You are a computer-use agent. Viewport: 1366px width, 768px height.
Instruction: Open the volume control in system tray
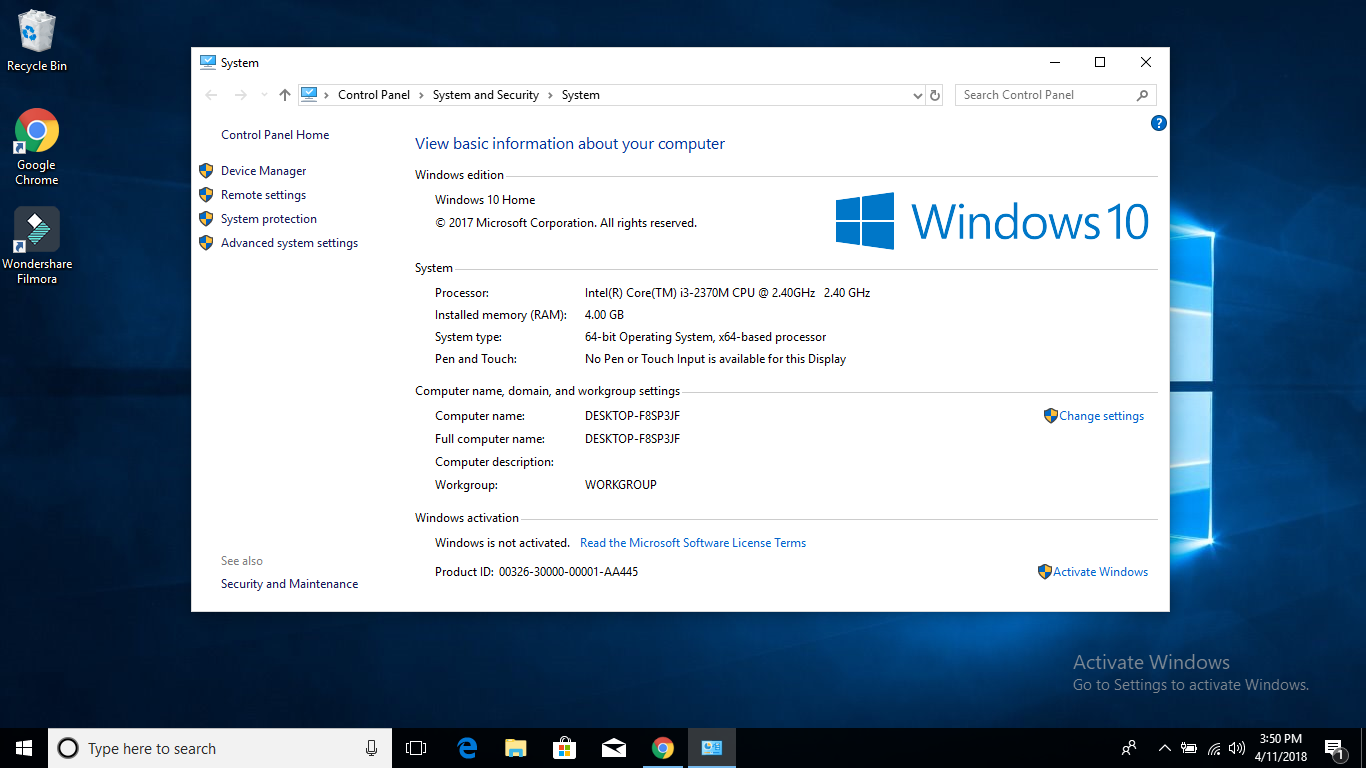click(x=1237, y=748)
